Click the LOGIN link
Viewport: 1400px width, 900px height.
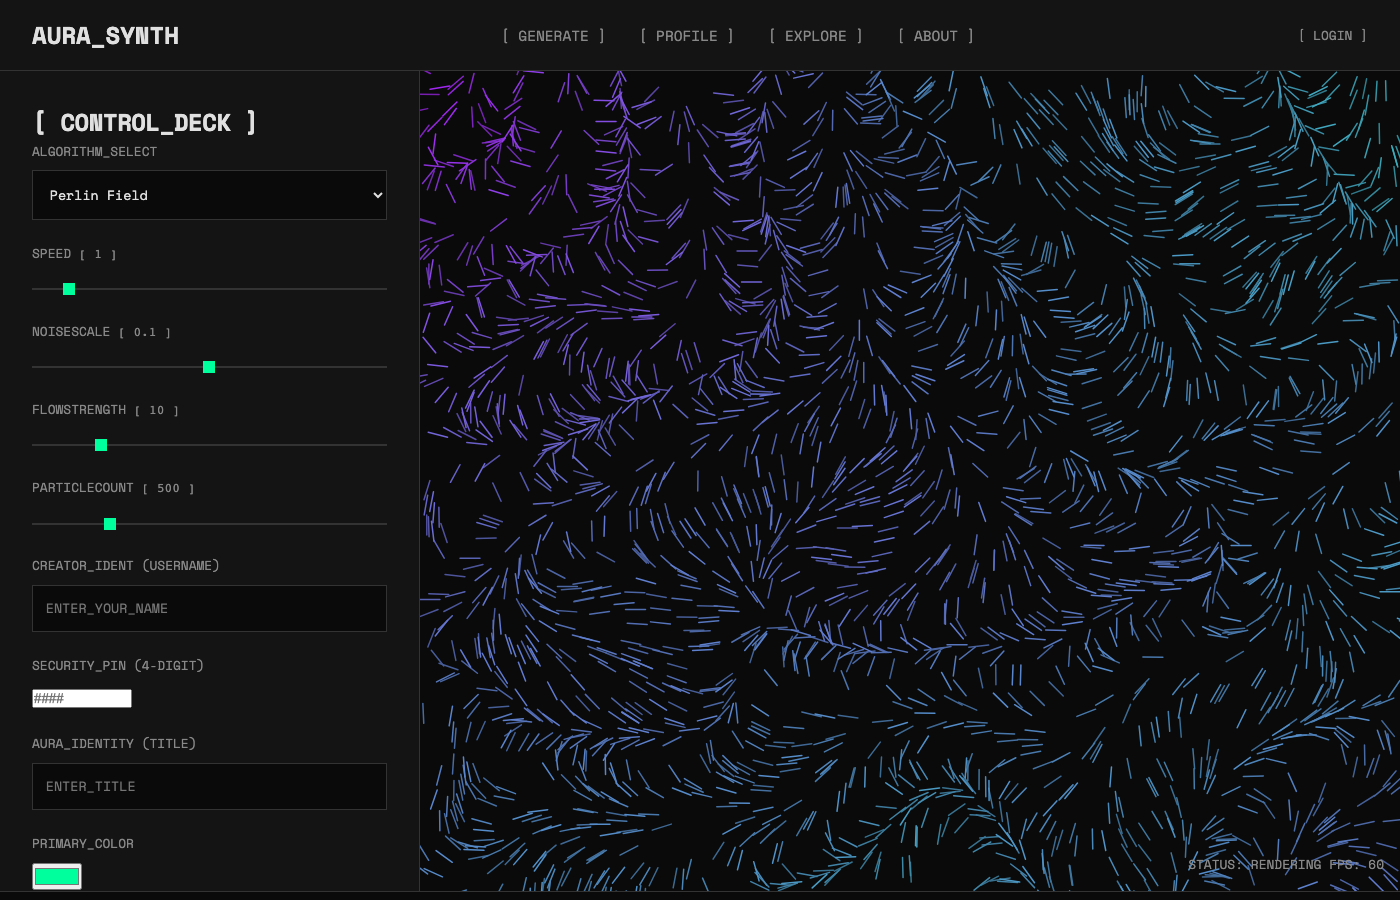click(x=1333, y=36)
